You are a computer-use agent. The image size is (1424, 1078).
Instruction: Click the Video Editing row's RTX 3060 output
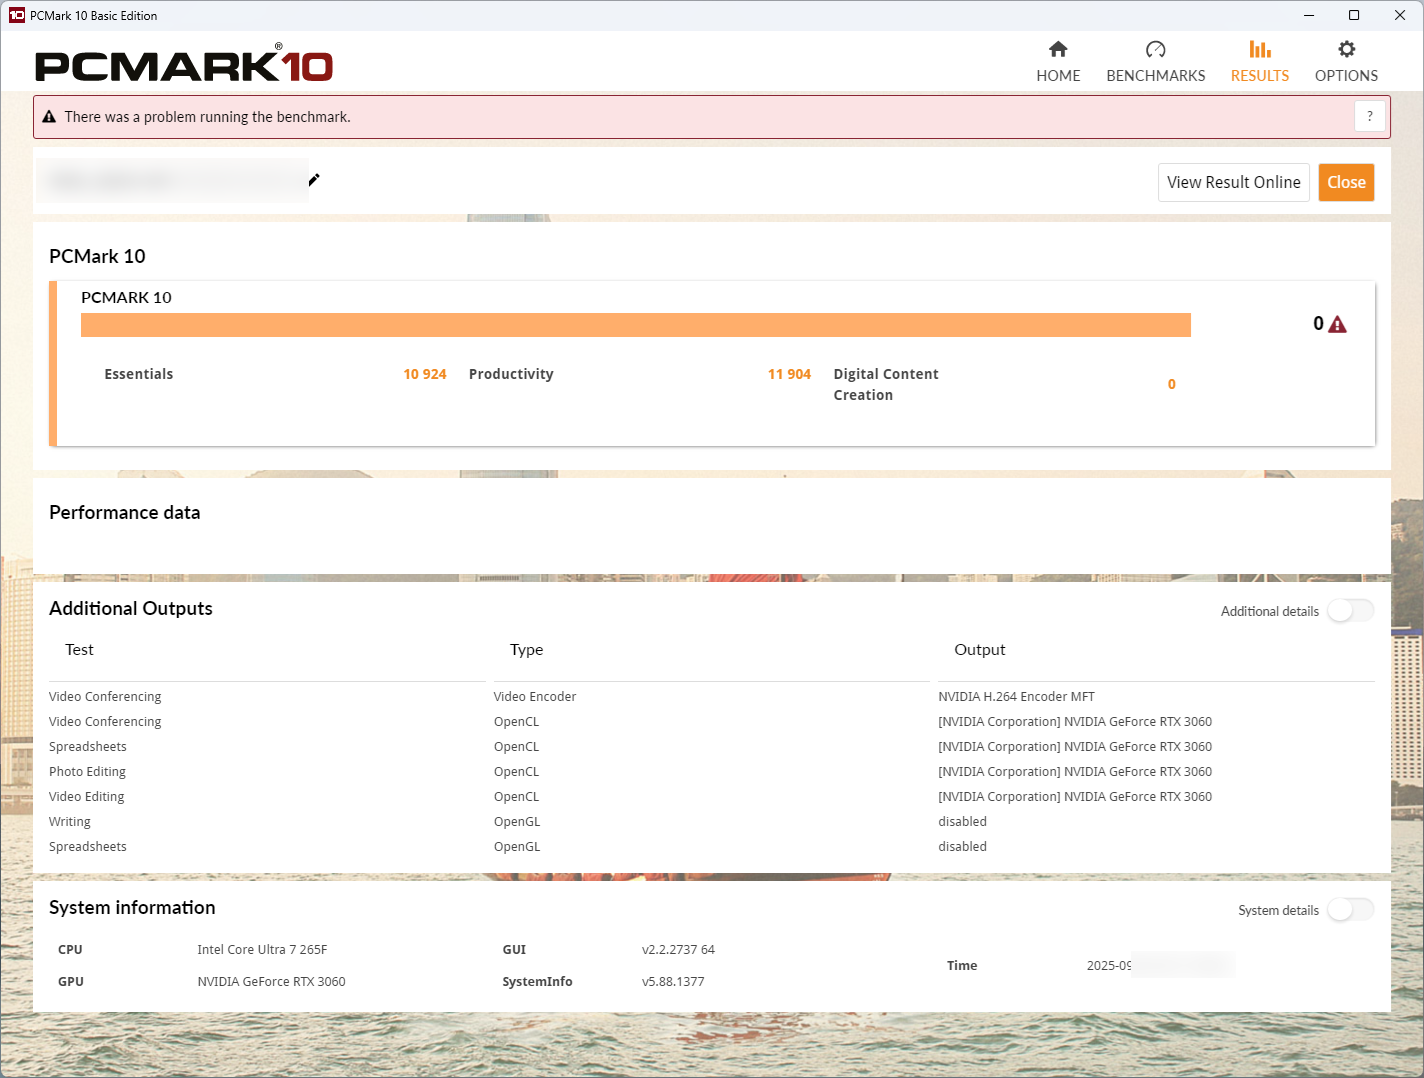point(1075,797)
